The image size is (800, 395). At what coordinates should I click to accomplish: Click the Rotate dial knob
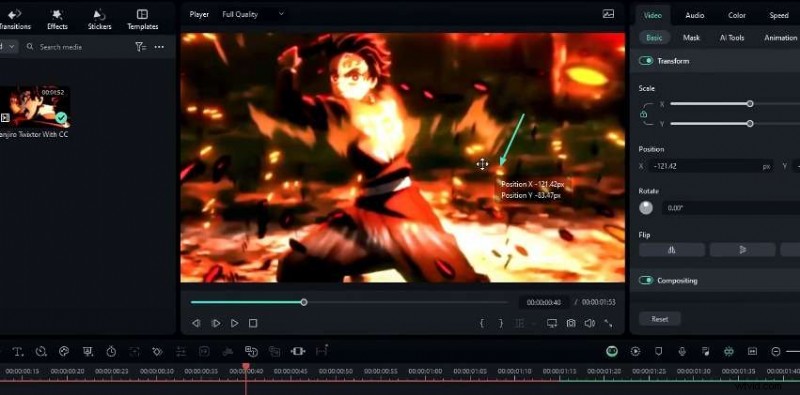coord(646,208)
